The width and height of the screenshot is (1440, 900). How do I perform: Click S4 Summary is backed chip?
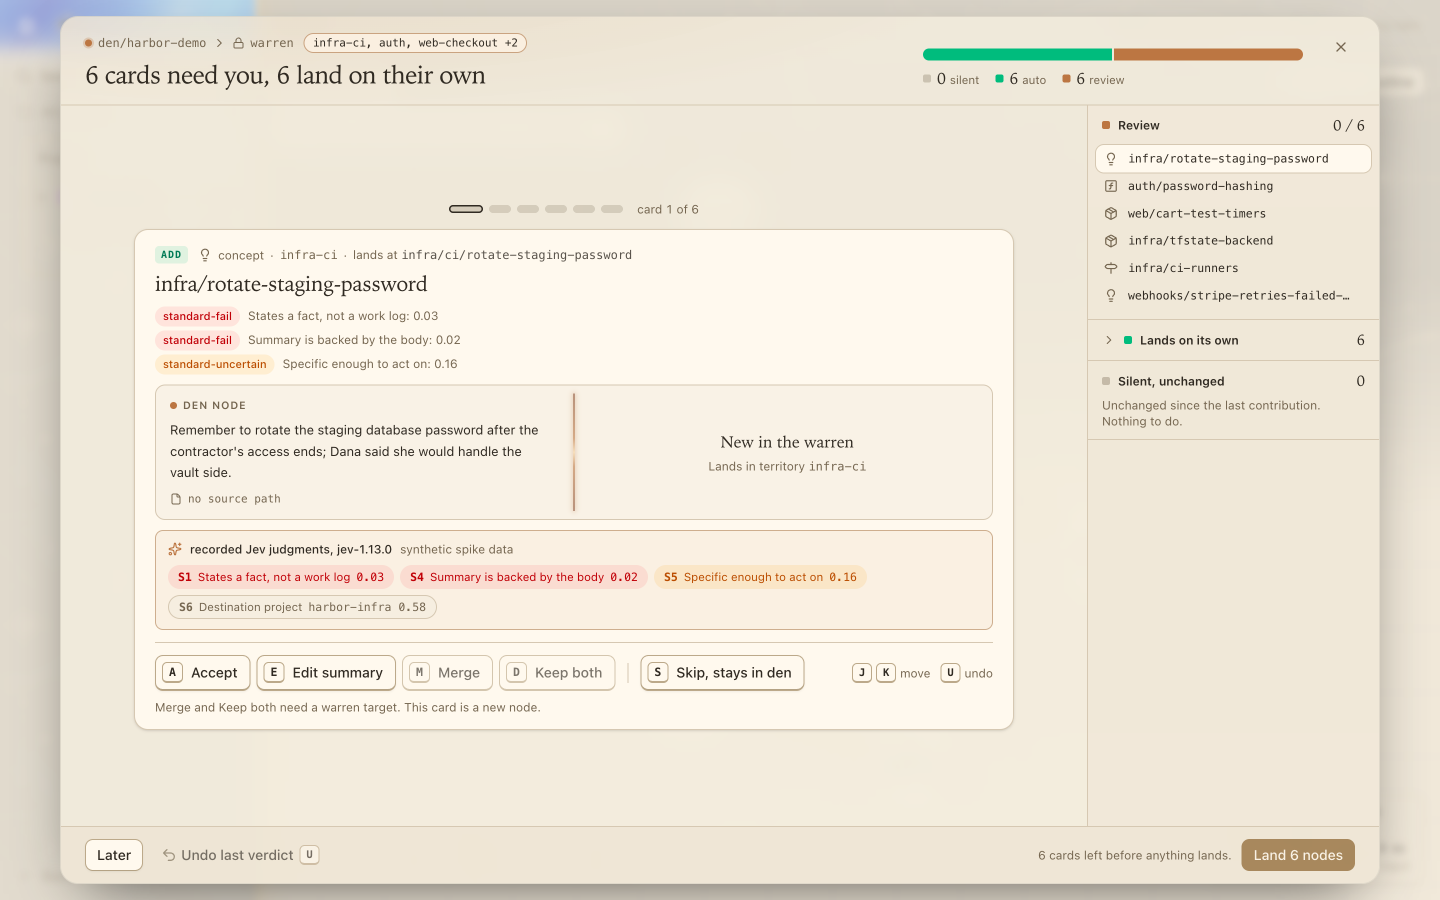524,577
